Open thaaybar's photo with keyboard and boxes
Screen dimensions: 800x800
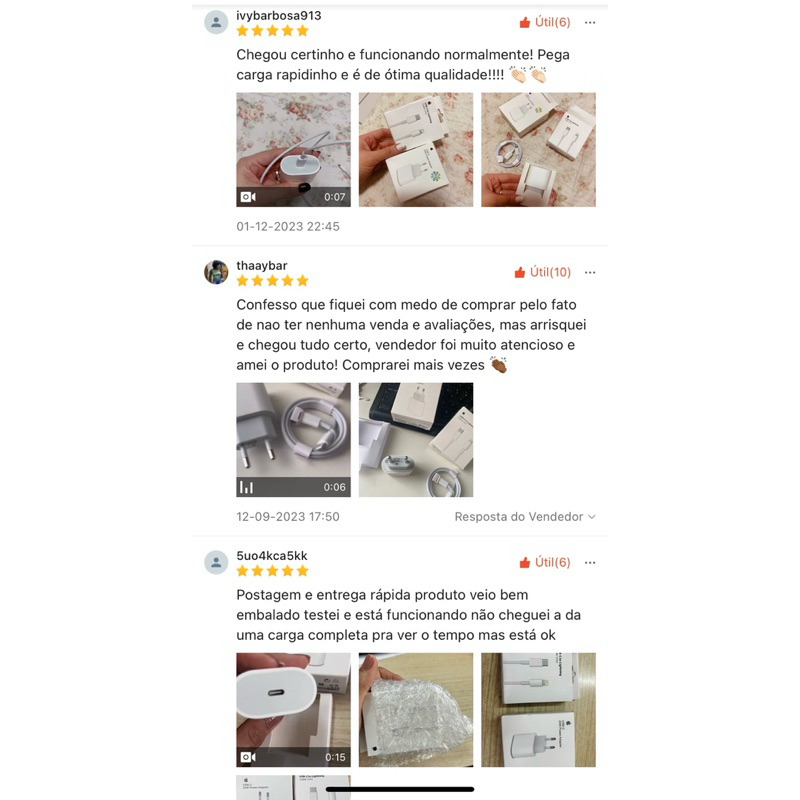[x=416, y=440]
